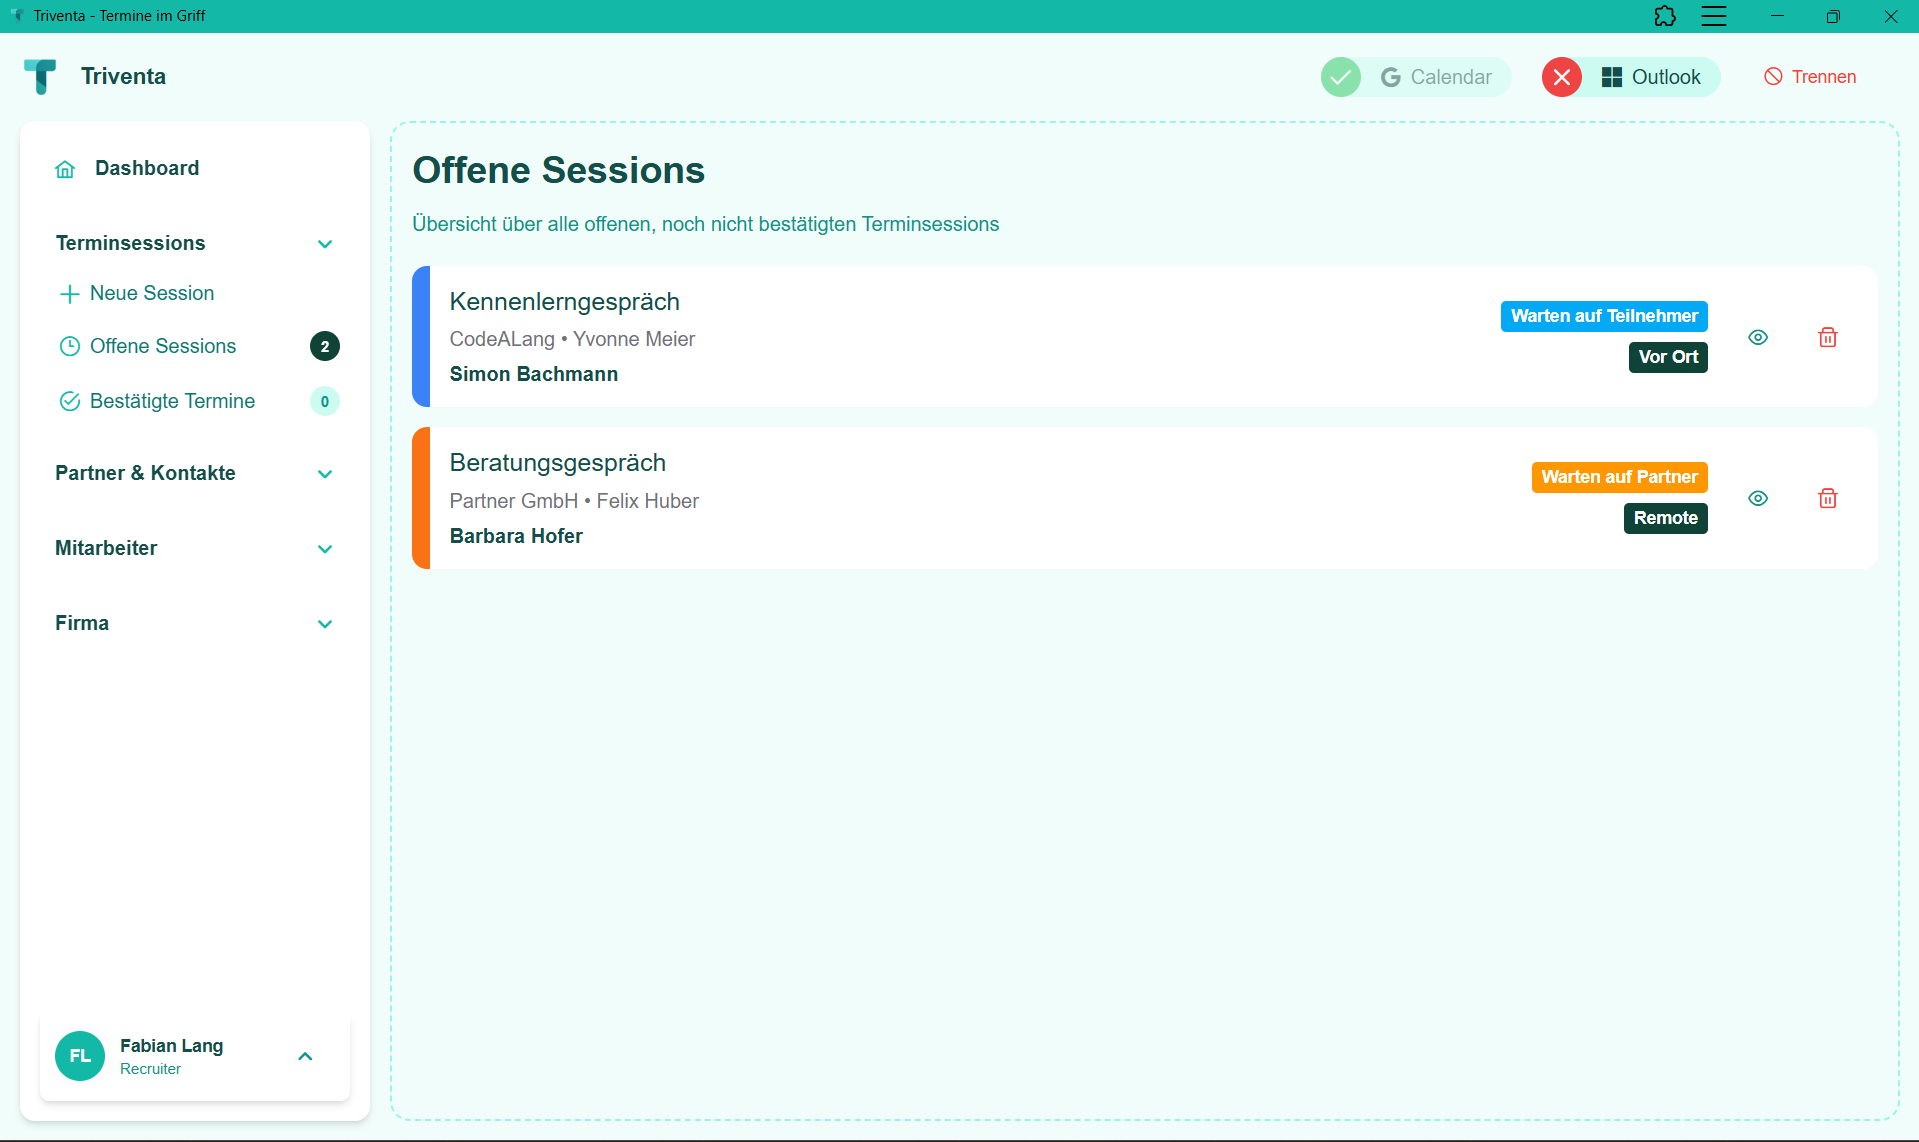1919x1142 pixels.
Task: Open the extensions puzzle icon in title bar
Action: tap(1665, 16)
